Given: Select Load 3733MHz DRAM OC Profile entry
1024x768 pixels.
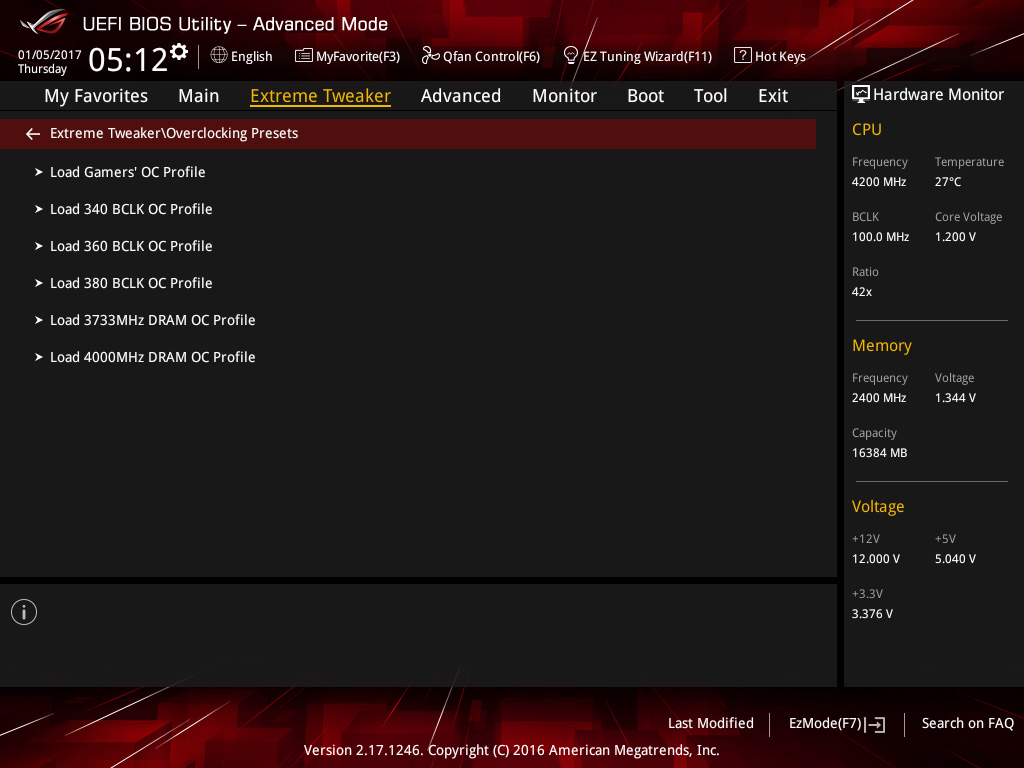Looking at the screenshot, I should tap(153, 320).
